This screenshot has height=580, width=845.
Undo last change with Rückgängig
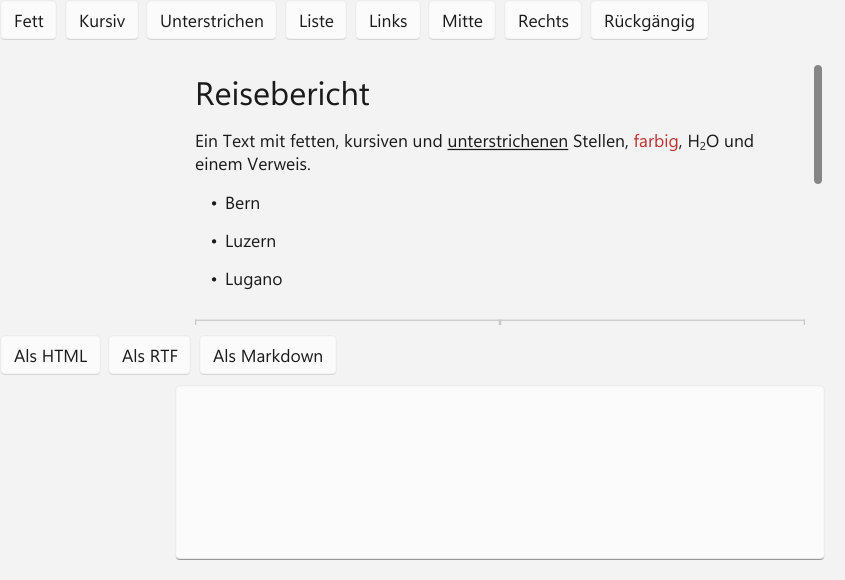point(649,21)
